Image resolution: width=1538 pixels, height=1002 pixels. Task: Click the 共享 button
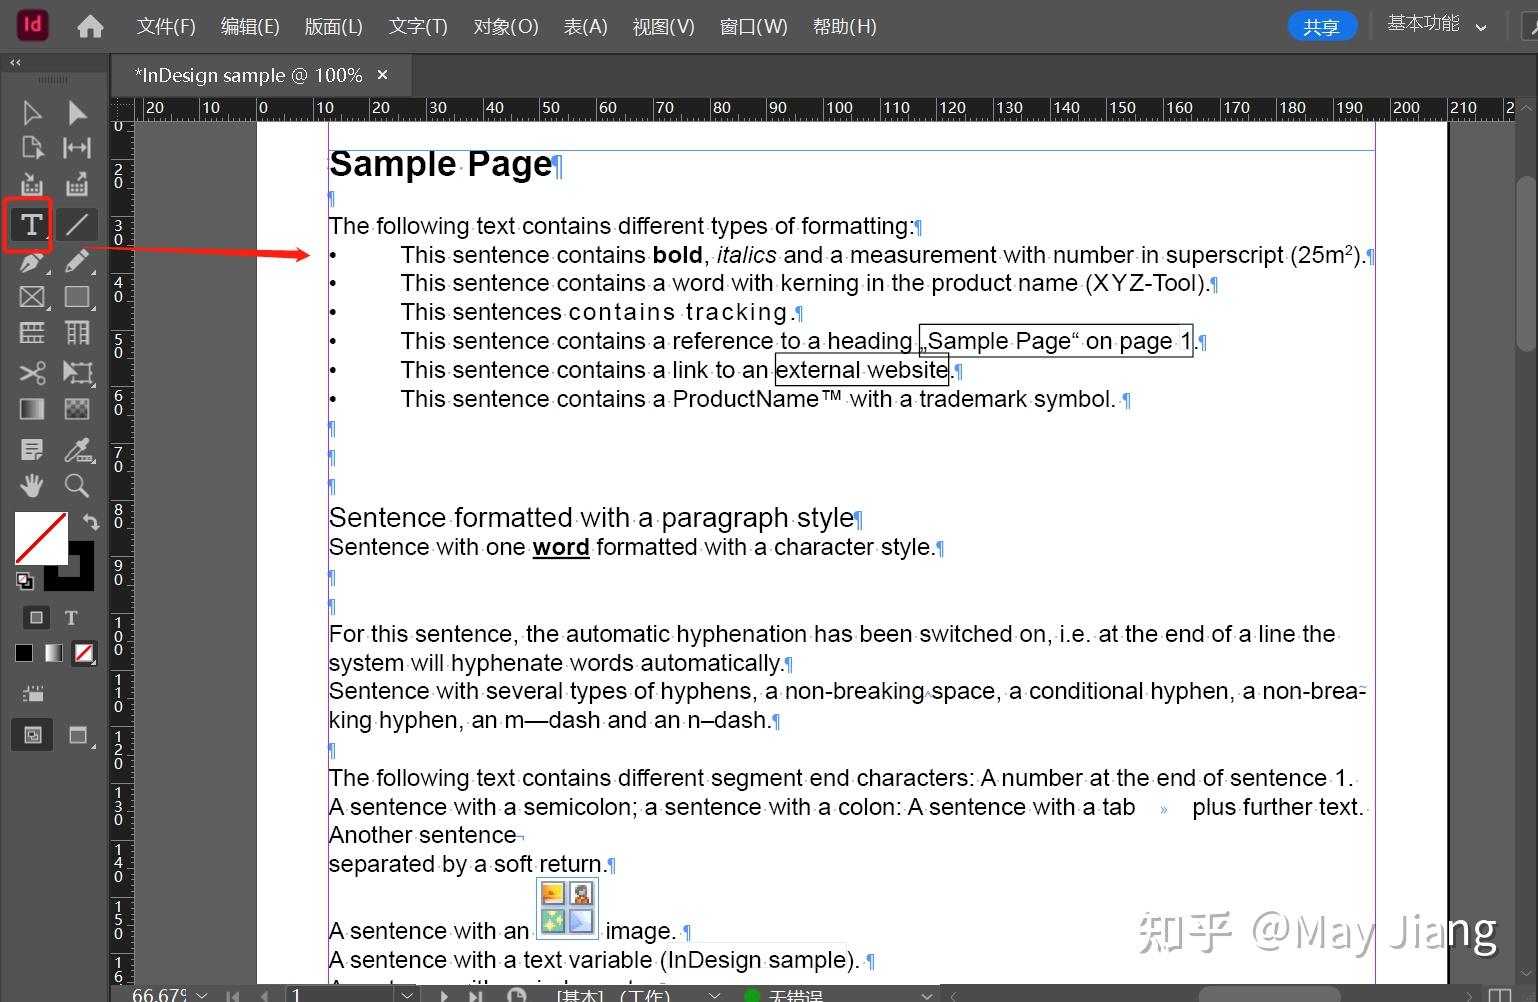1322,25
